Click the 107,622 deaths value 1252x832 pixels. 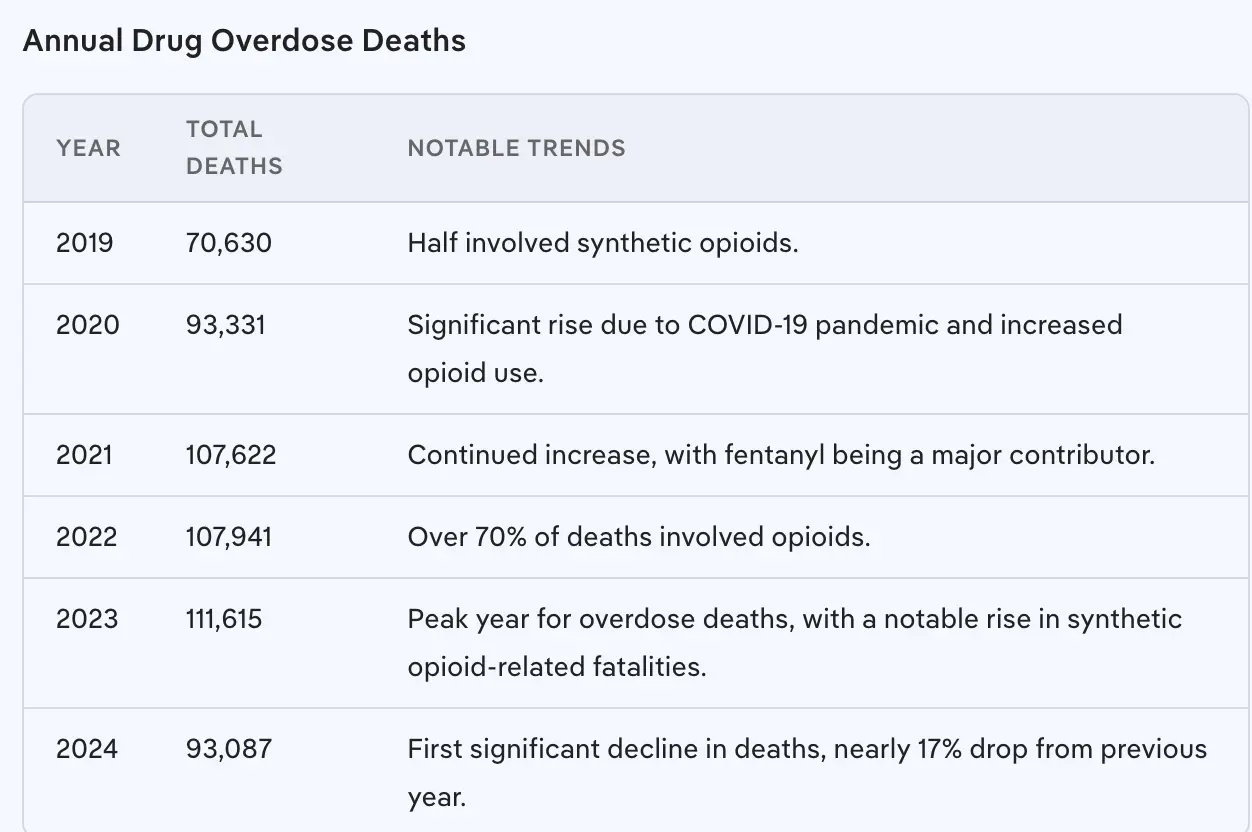[x=231, y=455]
